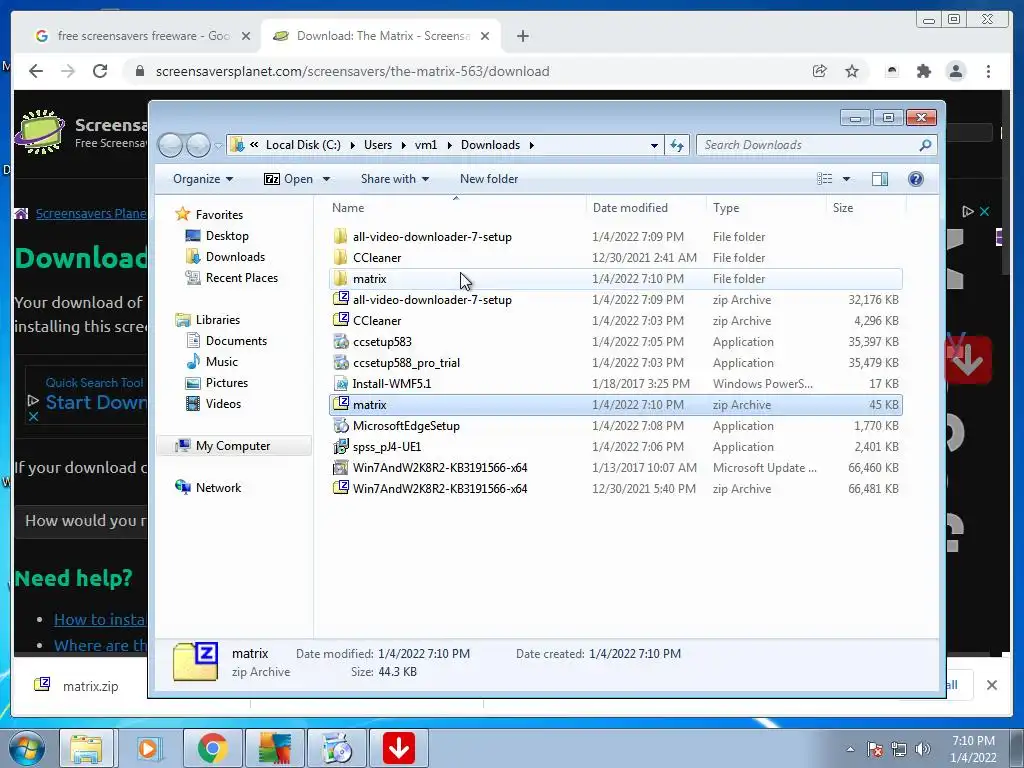Expand the Users breadcrumb arrow
The height and width of the screenshot is (768, 1024).
tap(404, 145)
